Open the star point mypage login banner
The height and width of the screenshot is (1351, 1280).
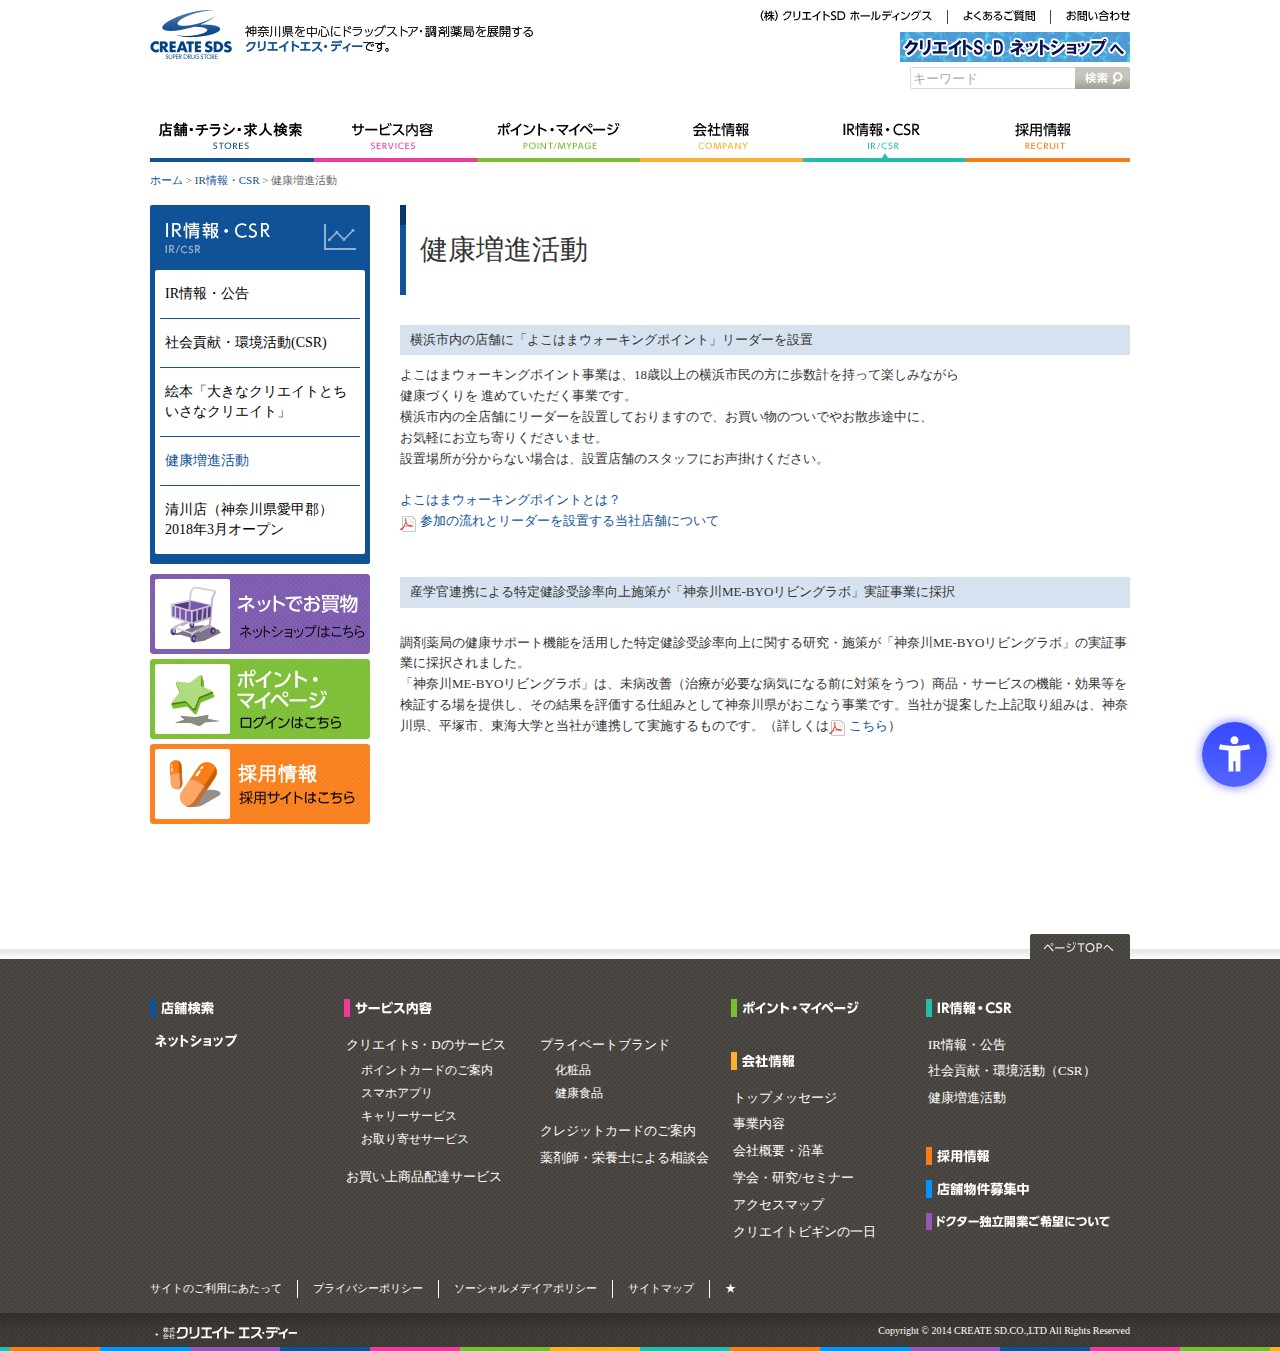(x=260, y=699)
